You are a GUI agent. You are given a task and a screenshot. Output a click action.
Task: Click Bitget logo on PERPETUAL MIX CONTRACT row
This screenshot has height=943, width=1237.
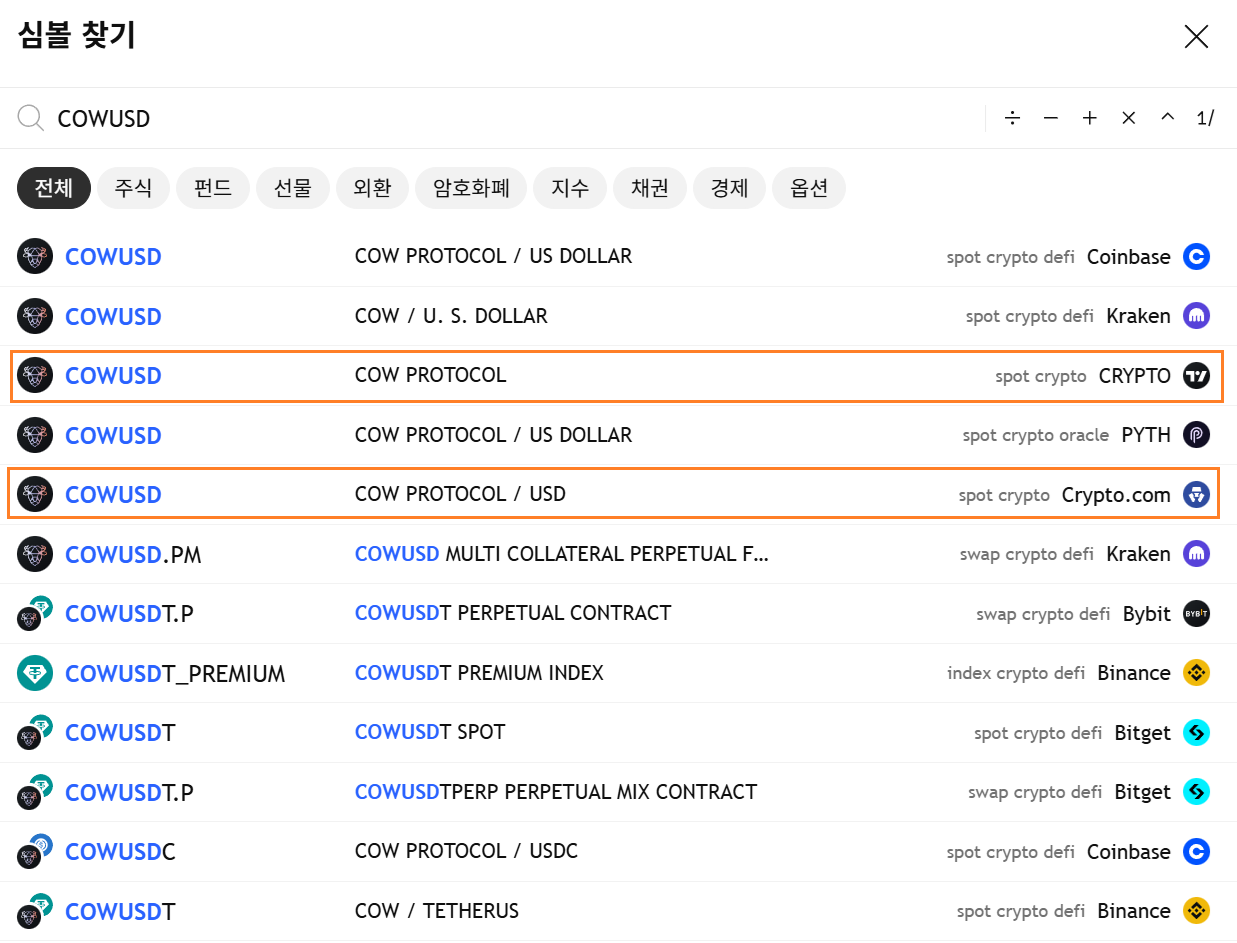coord(1196,792)
